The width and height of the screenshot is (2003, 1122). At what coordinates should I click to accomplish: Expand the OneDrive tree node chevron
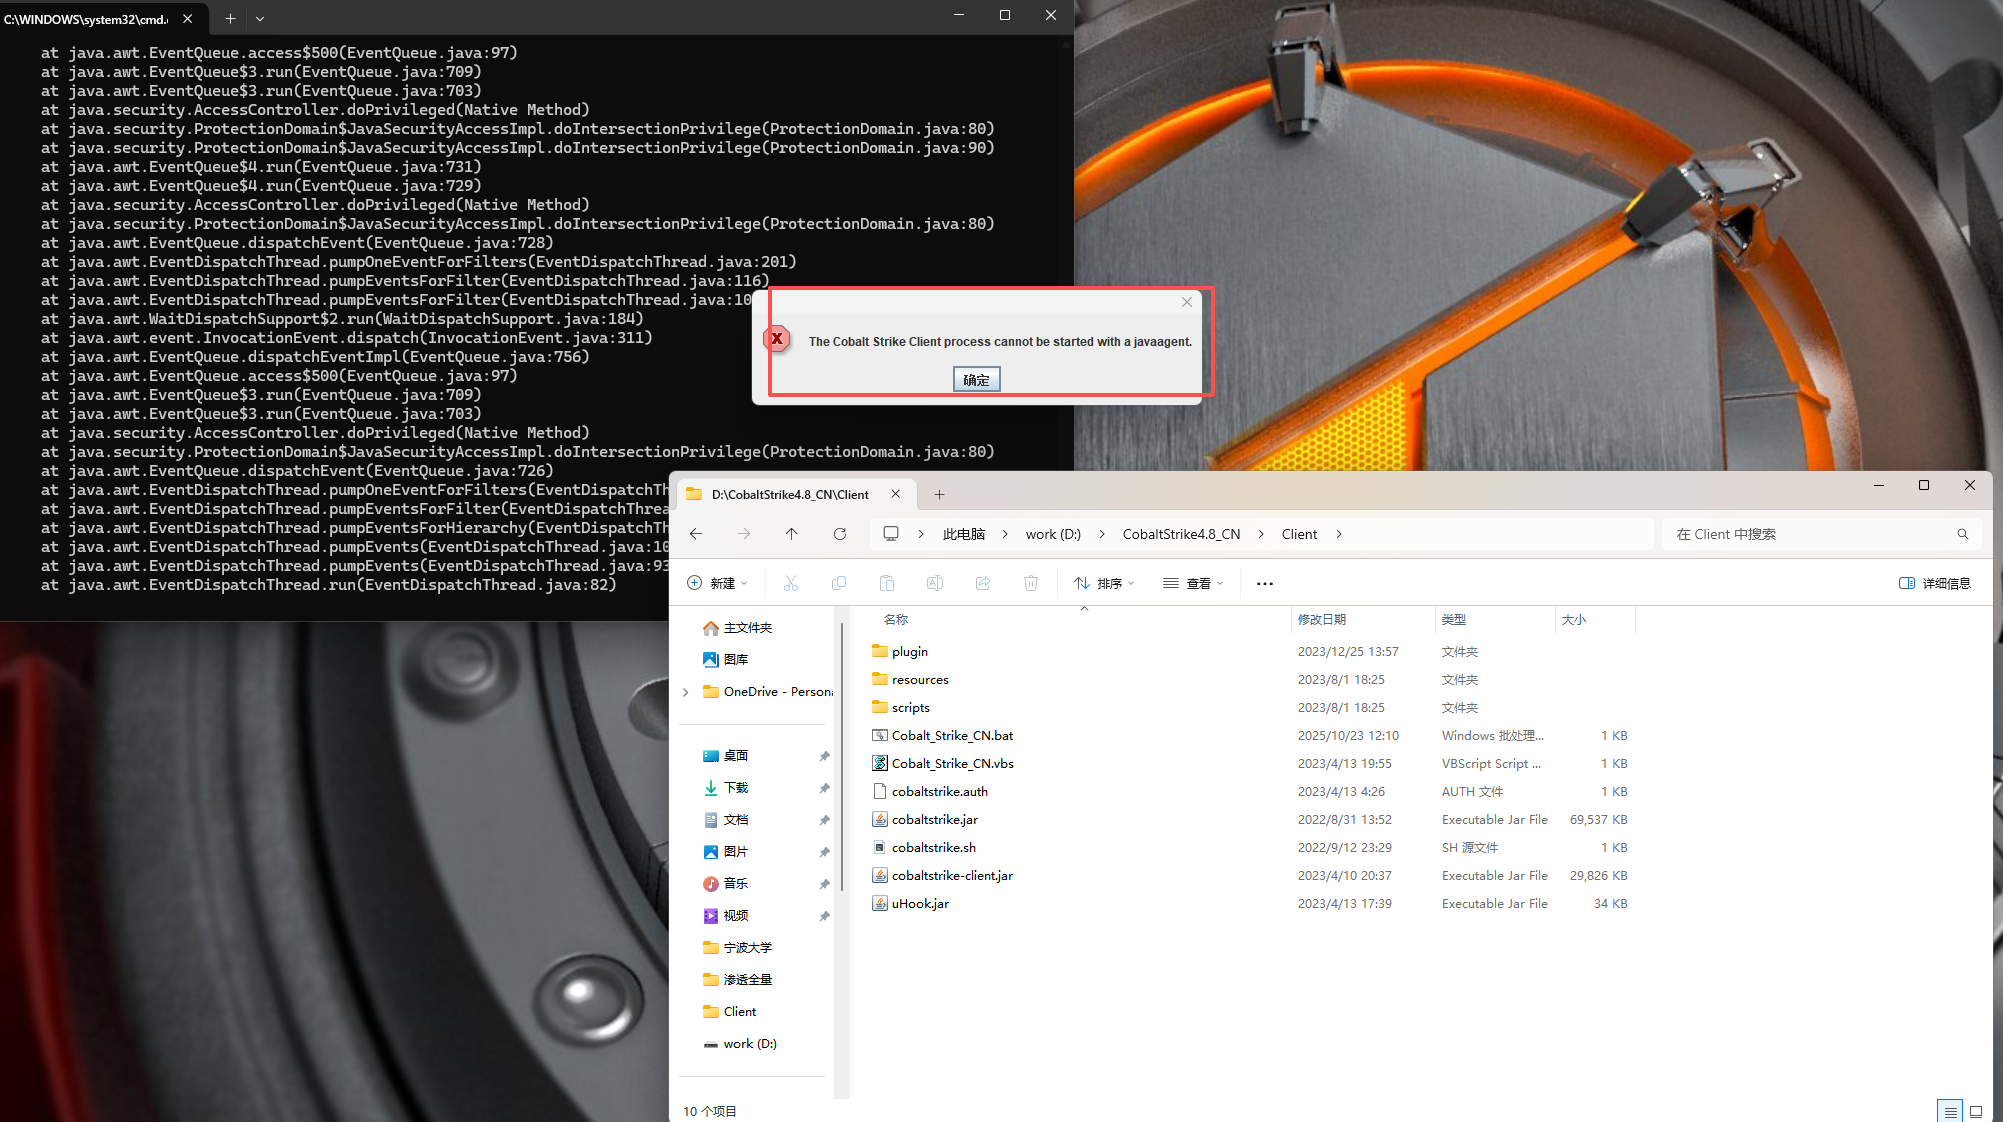(686, 692)
